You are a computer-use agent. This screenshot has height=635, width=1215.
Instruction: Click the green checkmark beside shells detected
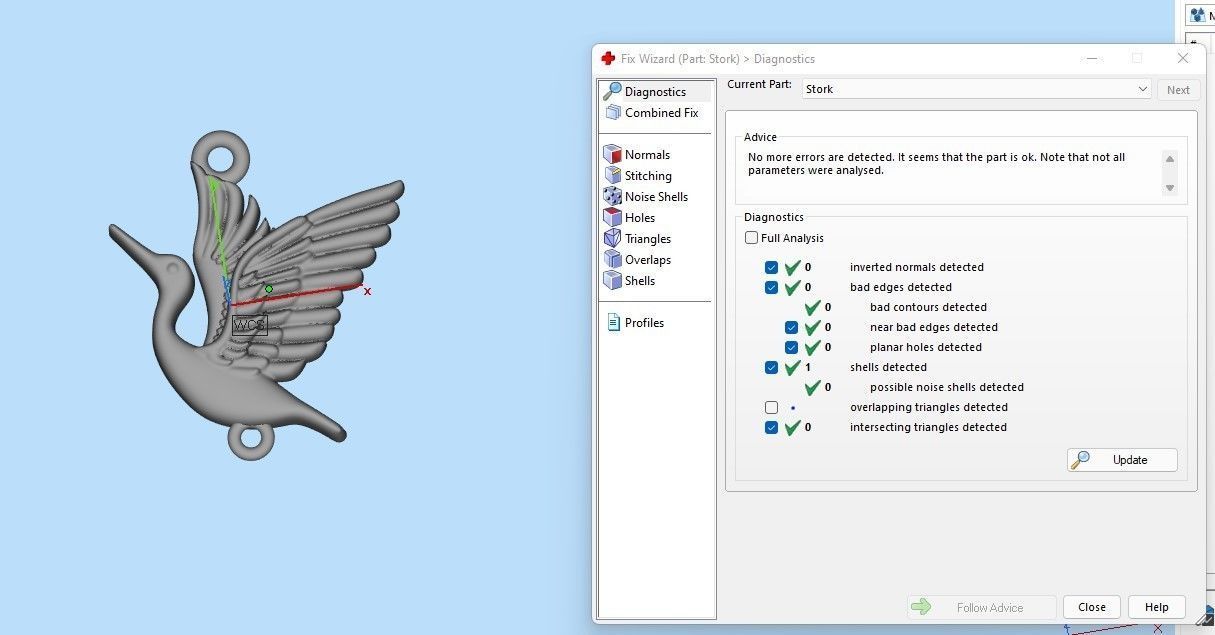793,367
